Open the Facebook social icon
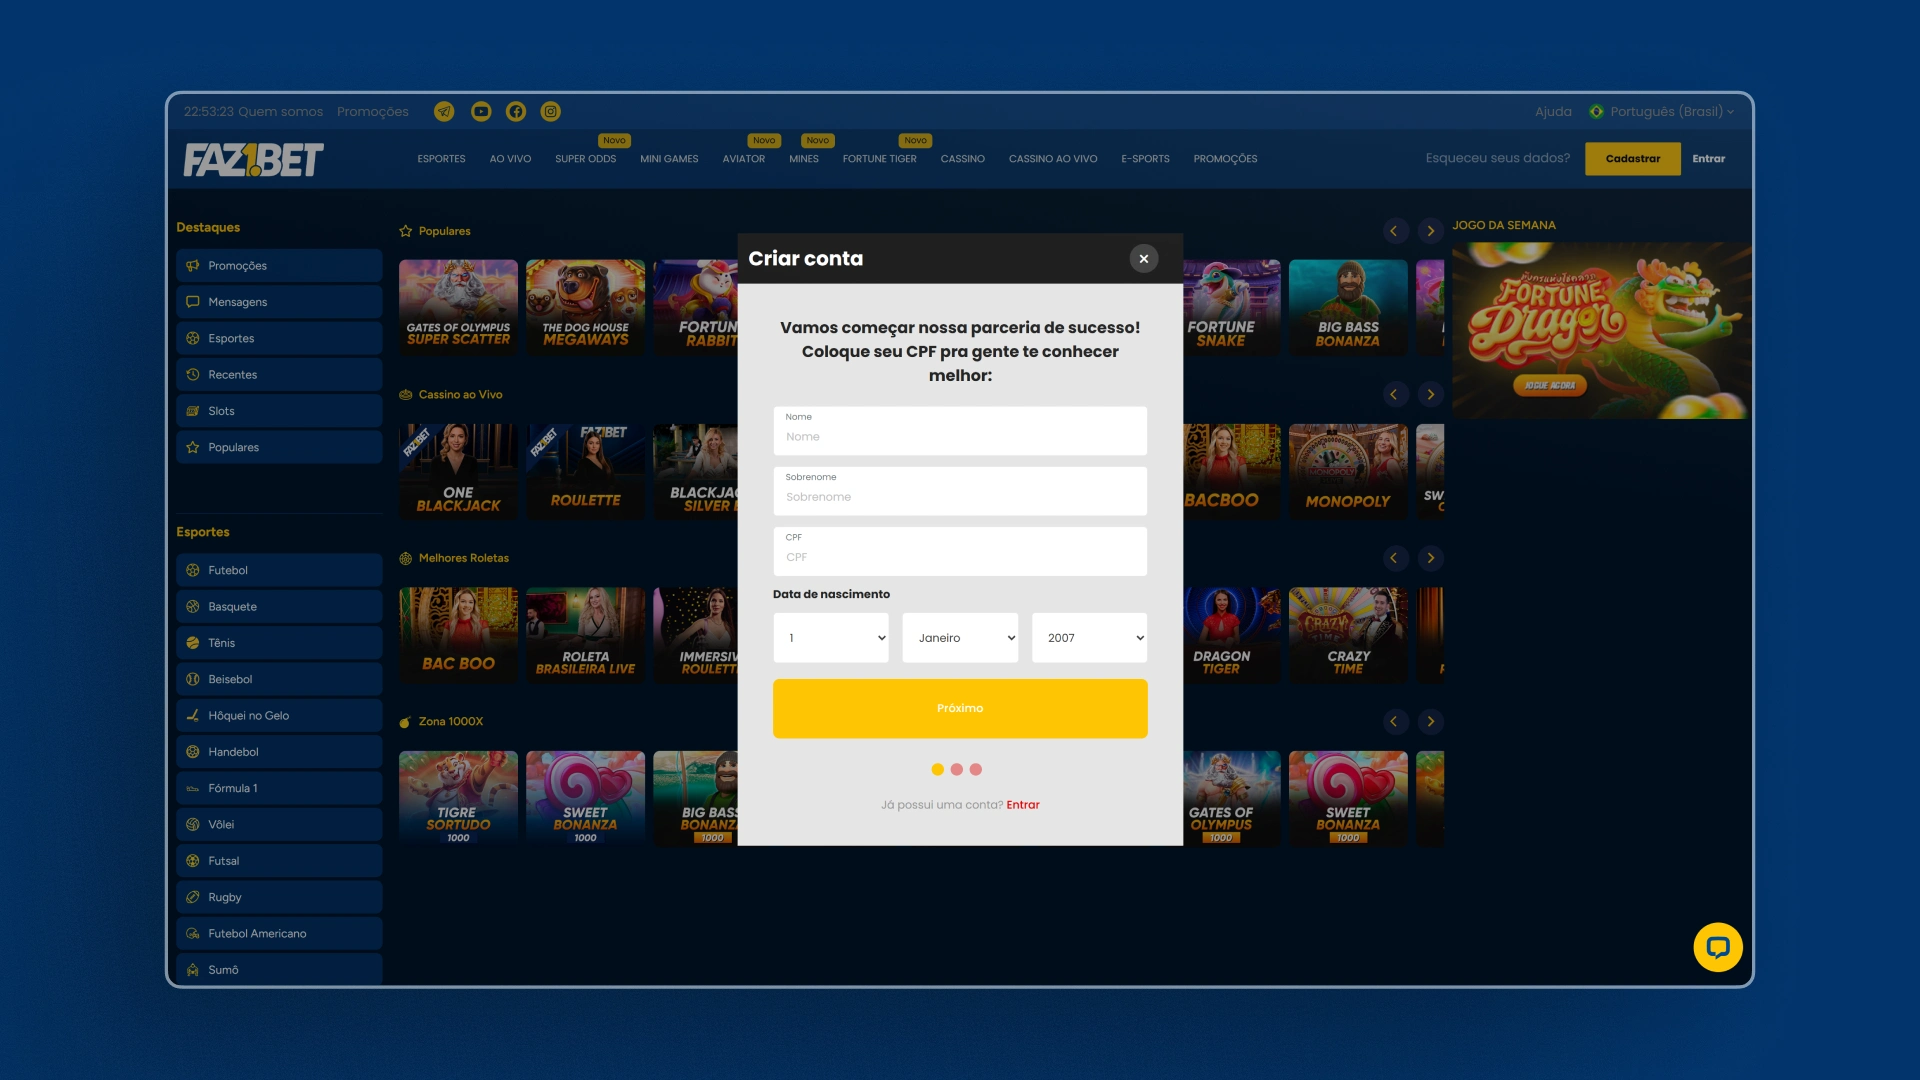Viewport: 1920px width, 1080px height. click(516, 112)
